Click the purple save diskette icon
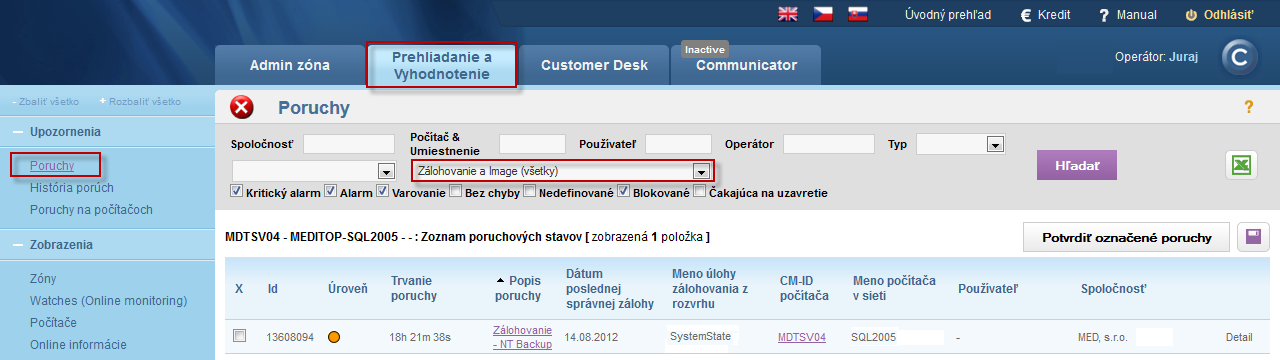This screenshot has height=360, width=1280. point(1253,237)
